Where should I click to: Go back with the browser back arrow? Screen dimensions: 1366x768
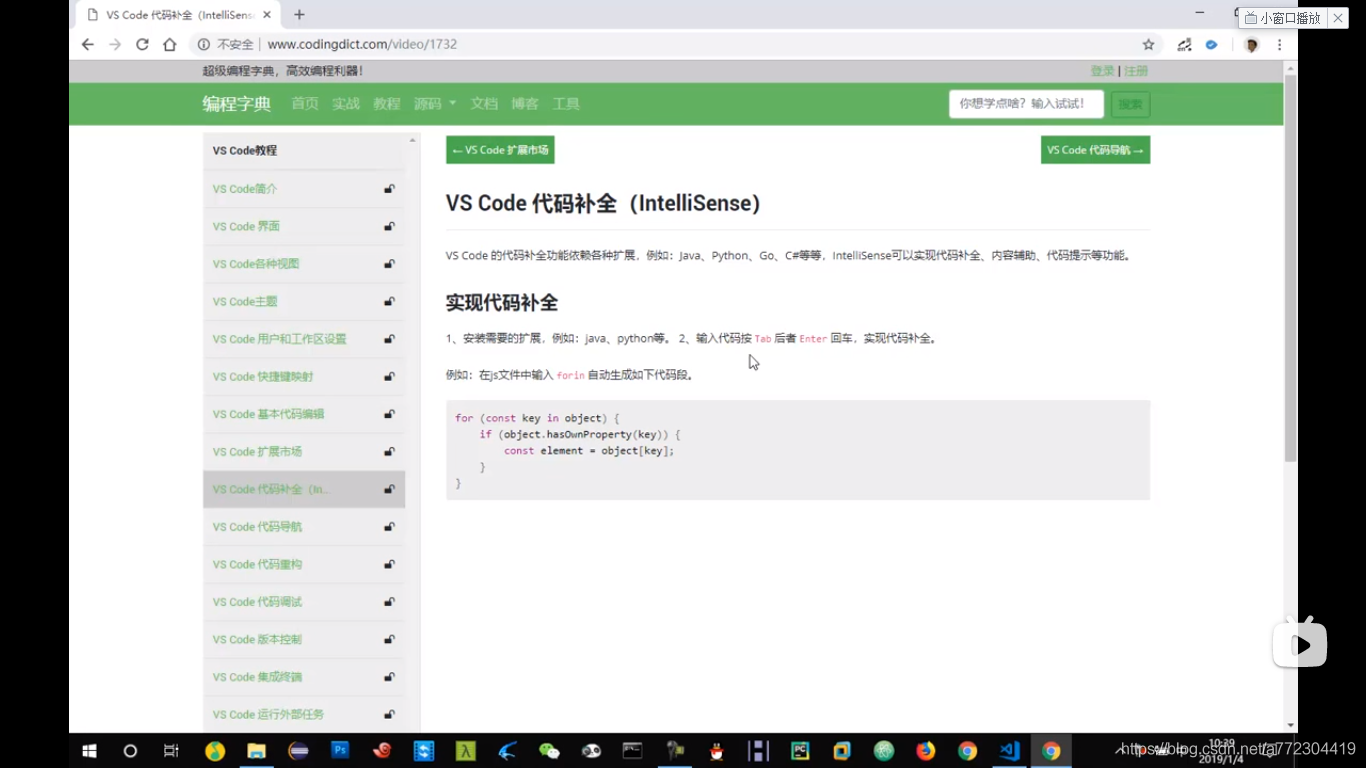(x=88, y=44)
